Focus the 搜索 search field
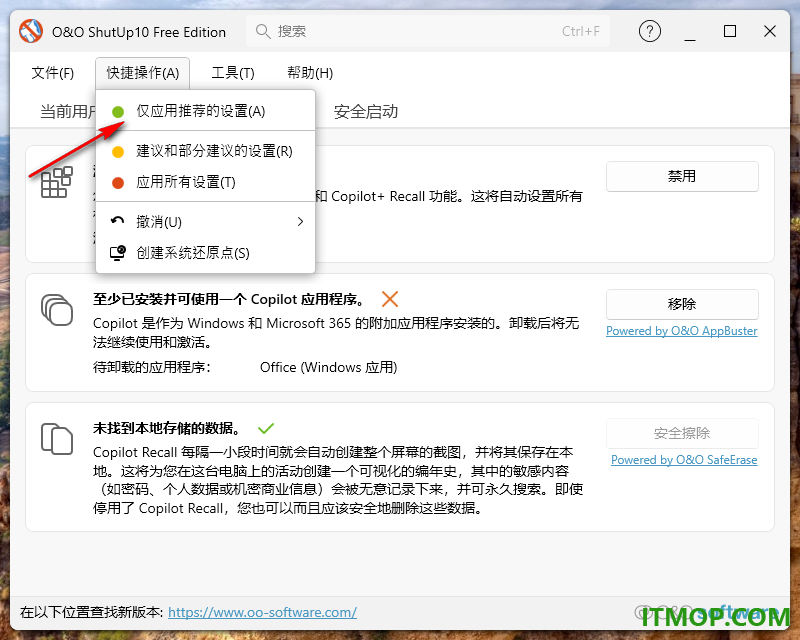Screen dimensions: 800x640 [x=428, y=32]
